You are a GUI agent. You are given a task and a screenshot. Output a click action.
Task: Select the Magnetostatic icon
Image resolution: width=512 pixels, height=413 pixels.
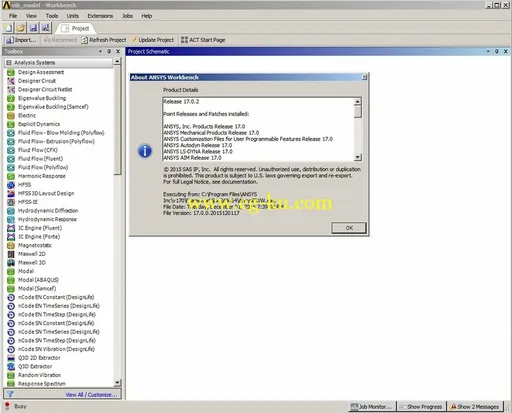(11, 246)
